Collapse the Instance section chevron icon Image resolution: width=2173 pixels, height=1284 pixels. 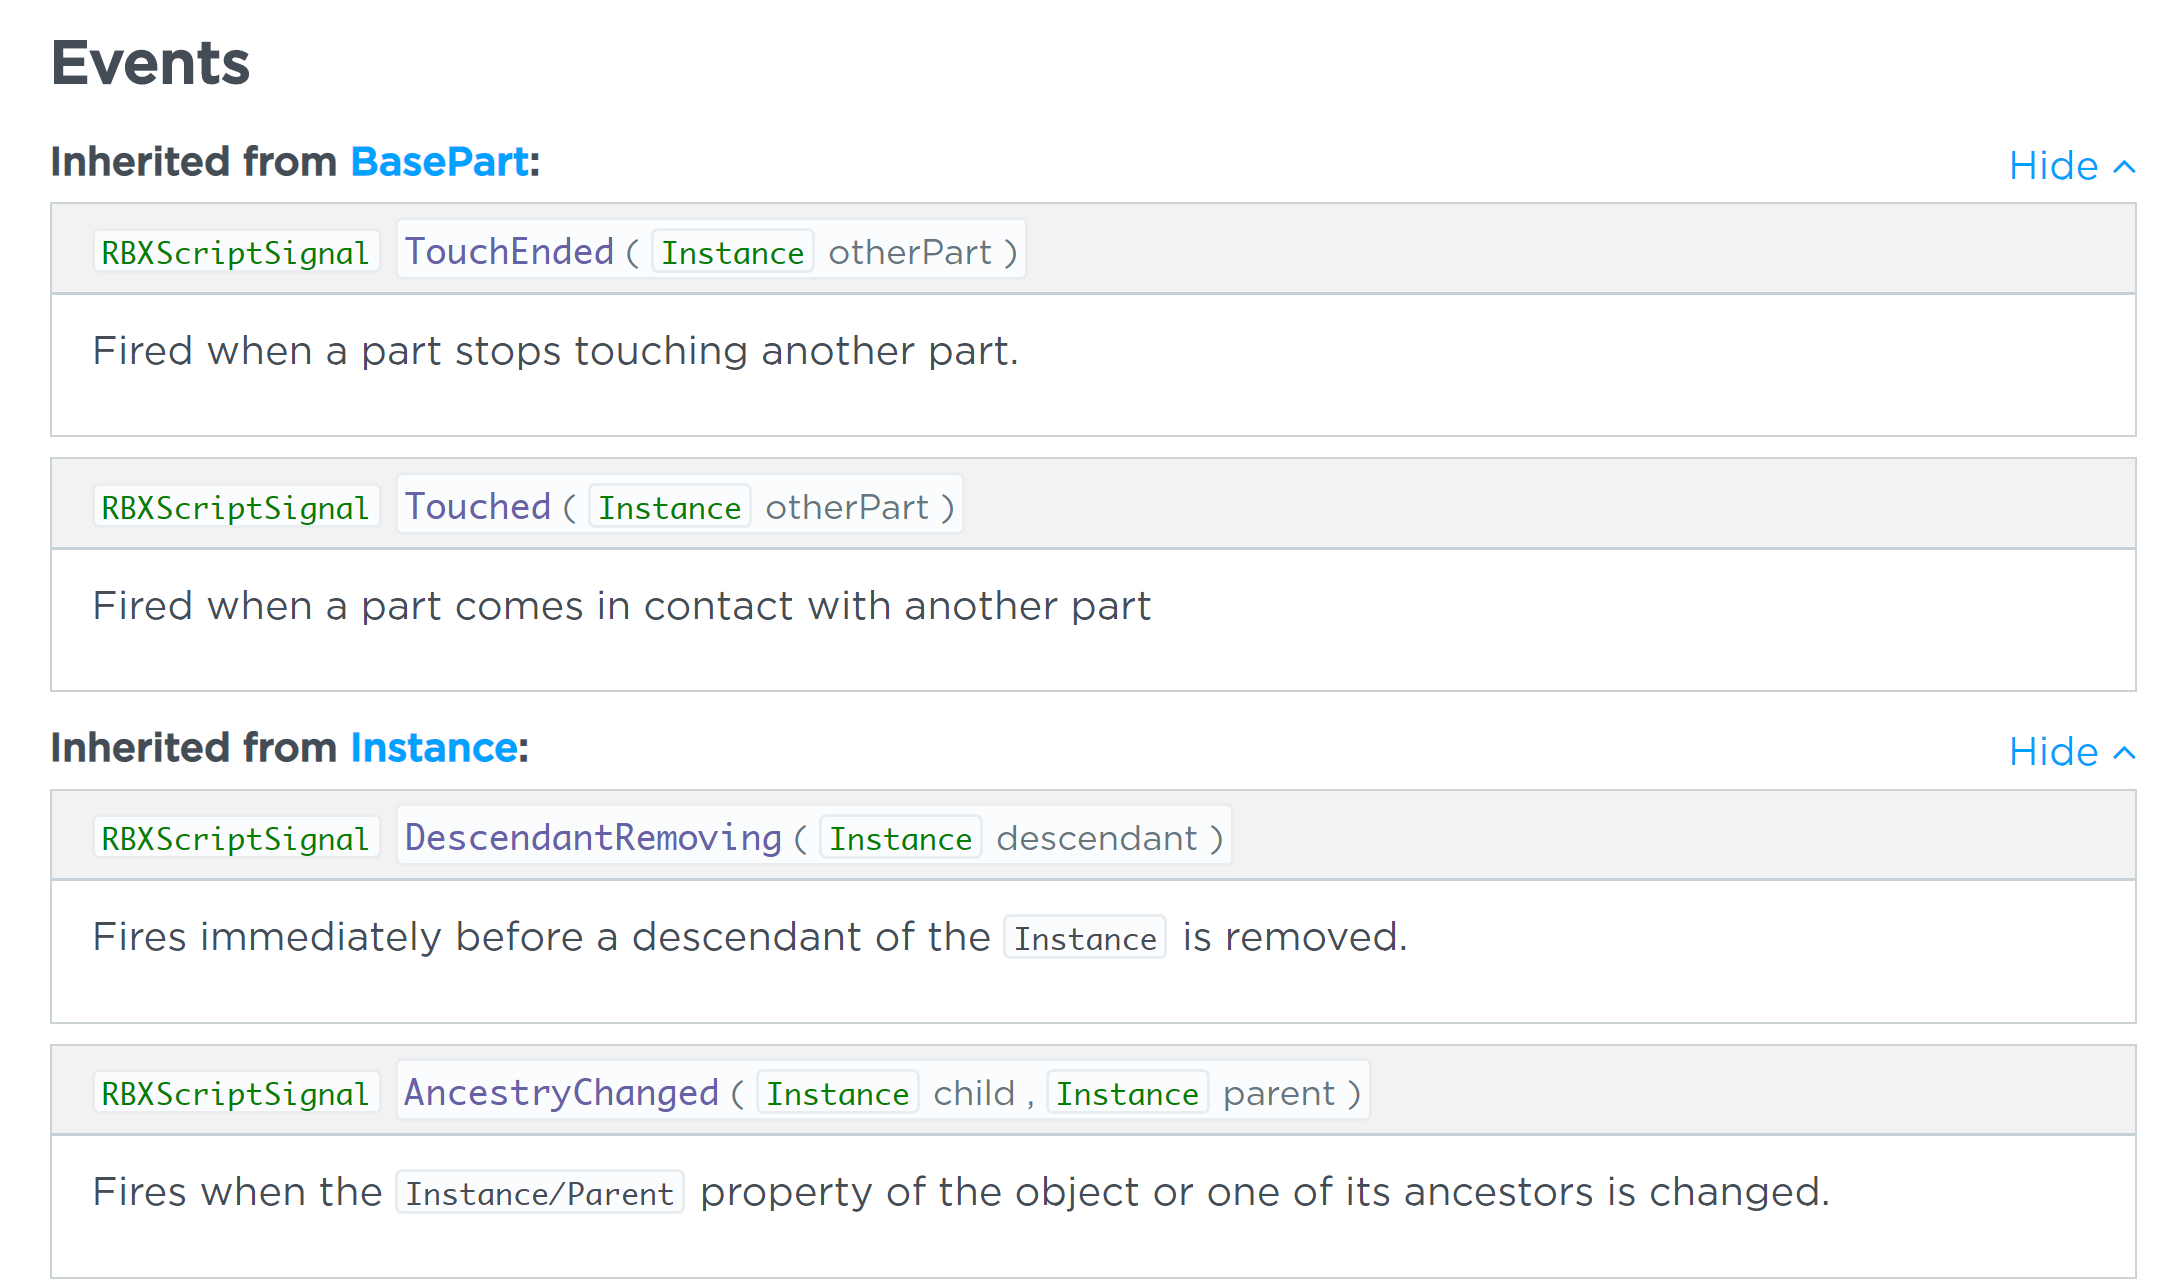click(2124, 753)
